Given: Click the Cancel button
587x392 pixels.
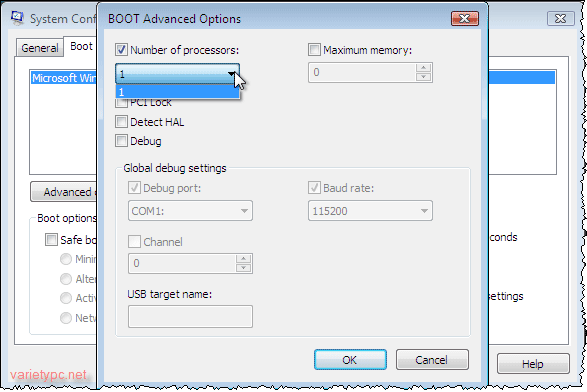Looking at the screenshot, I should pyautogui.click(x=432, y=359).
